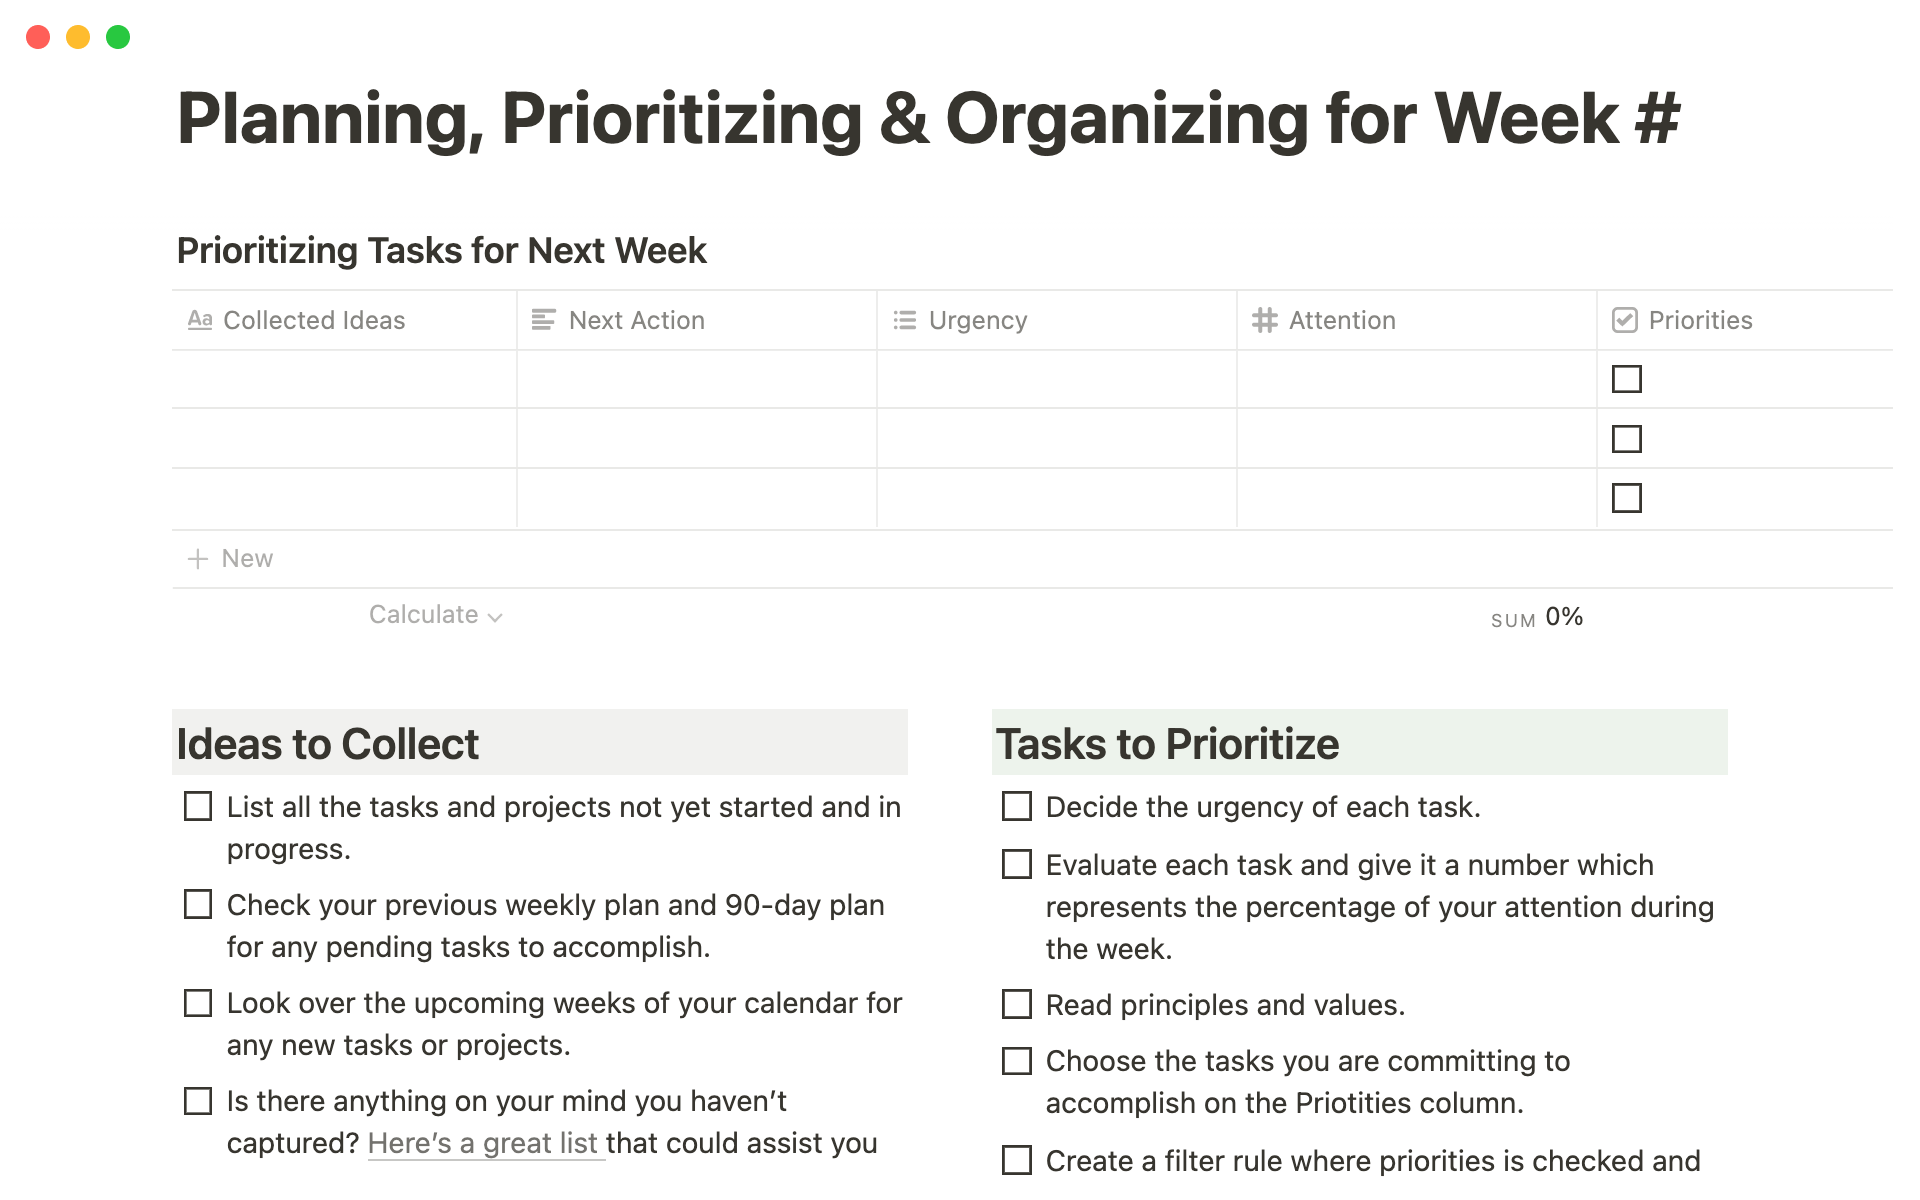Click the list icon beside Urgency
This screenshot has height=1200, width=1920.
click(x=904, y=320)
